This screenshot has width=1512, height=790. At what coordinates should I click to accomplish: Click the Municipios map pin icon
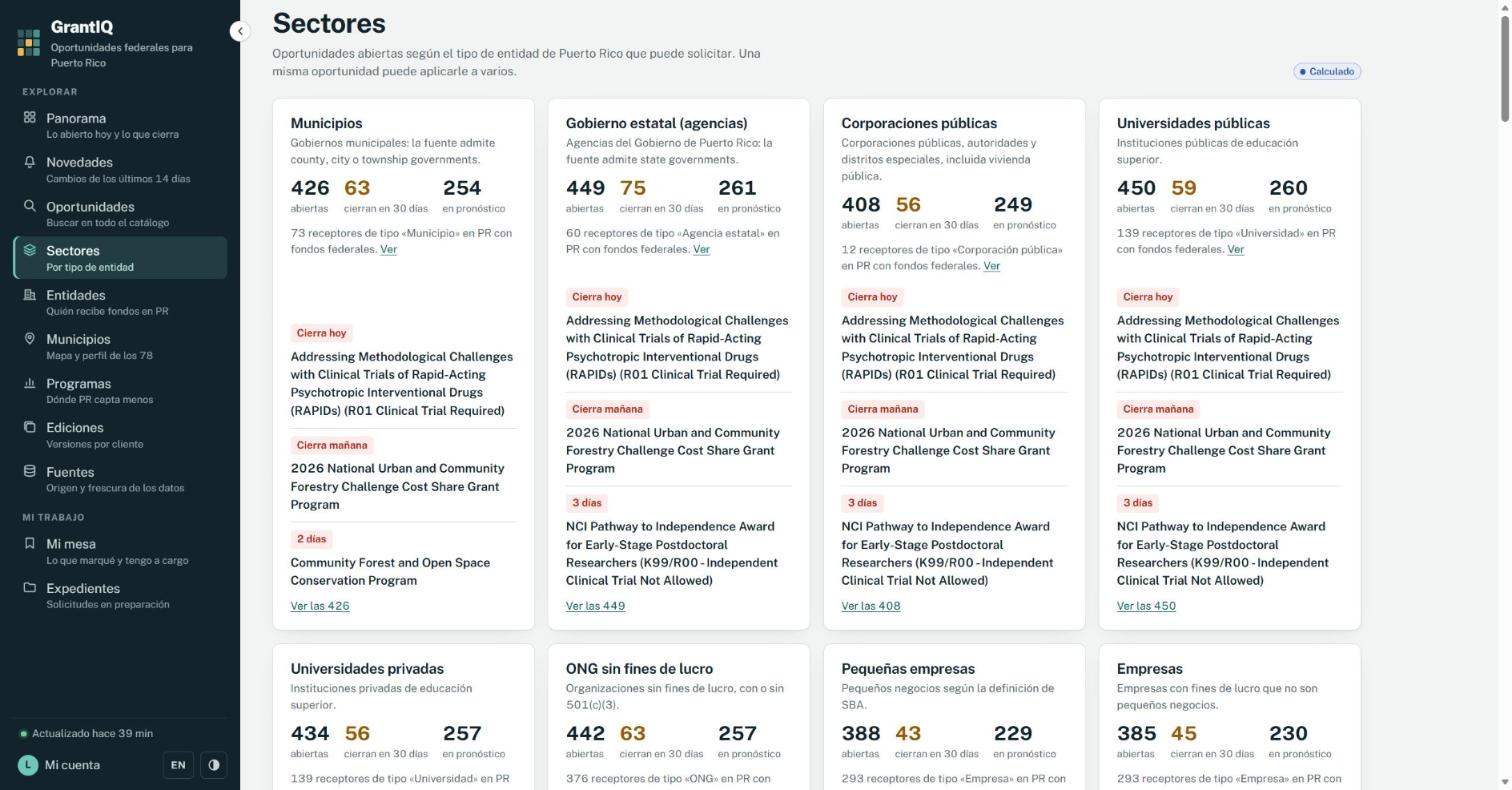pos(30,338)
